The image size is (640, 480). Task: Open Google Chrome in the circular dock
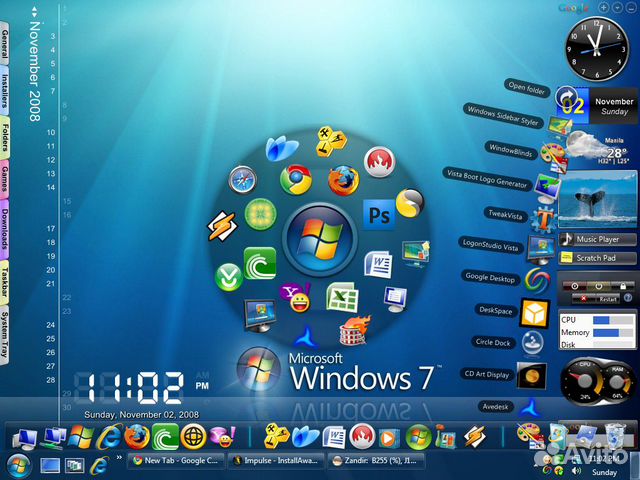point(296,179)
